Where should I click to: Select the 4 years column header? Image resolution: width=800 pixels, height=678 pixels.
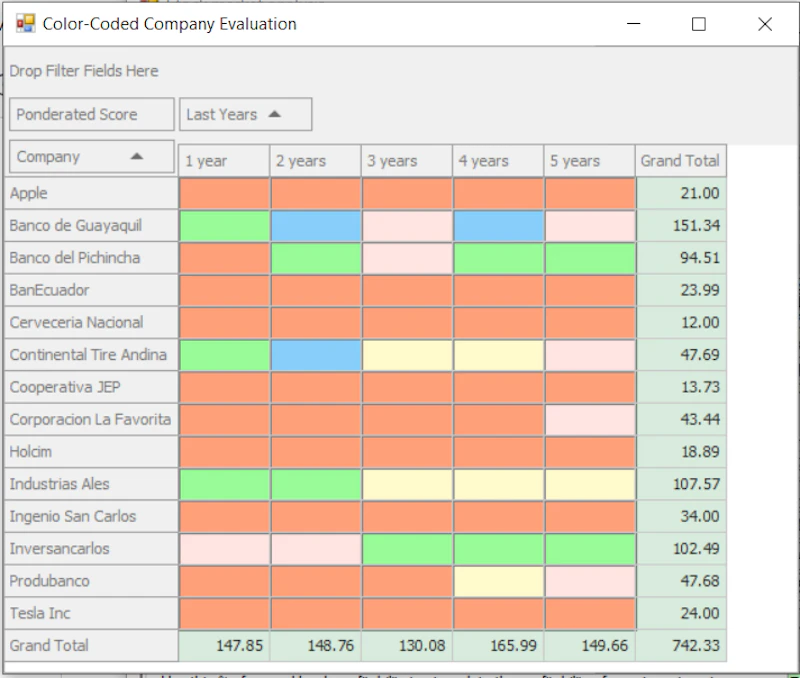pyautogui.click(x=498, y=161)
